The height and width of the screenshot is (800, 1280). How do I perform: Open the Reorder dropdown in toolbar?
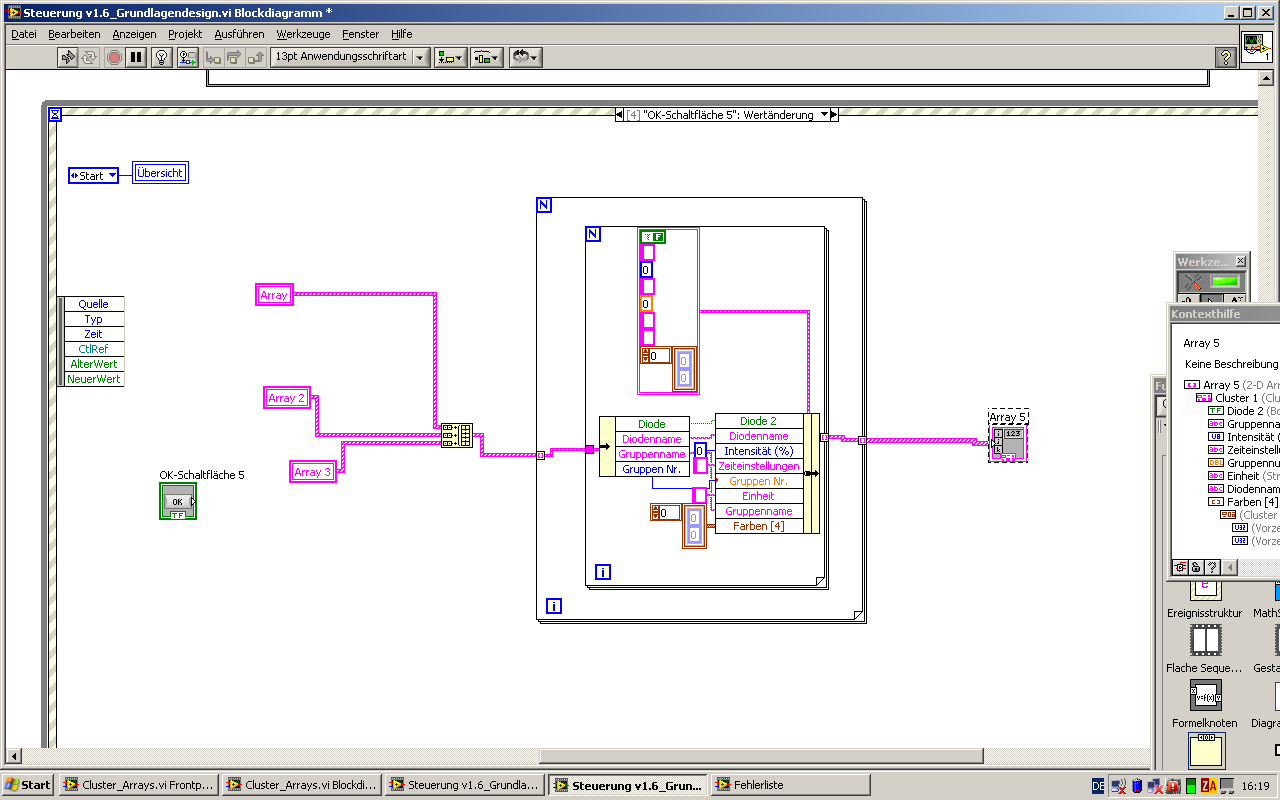coord(525,58)
